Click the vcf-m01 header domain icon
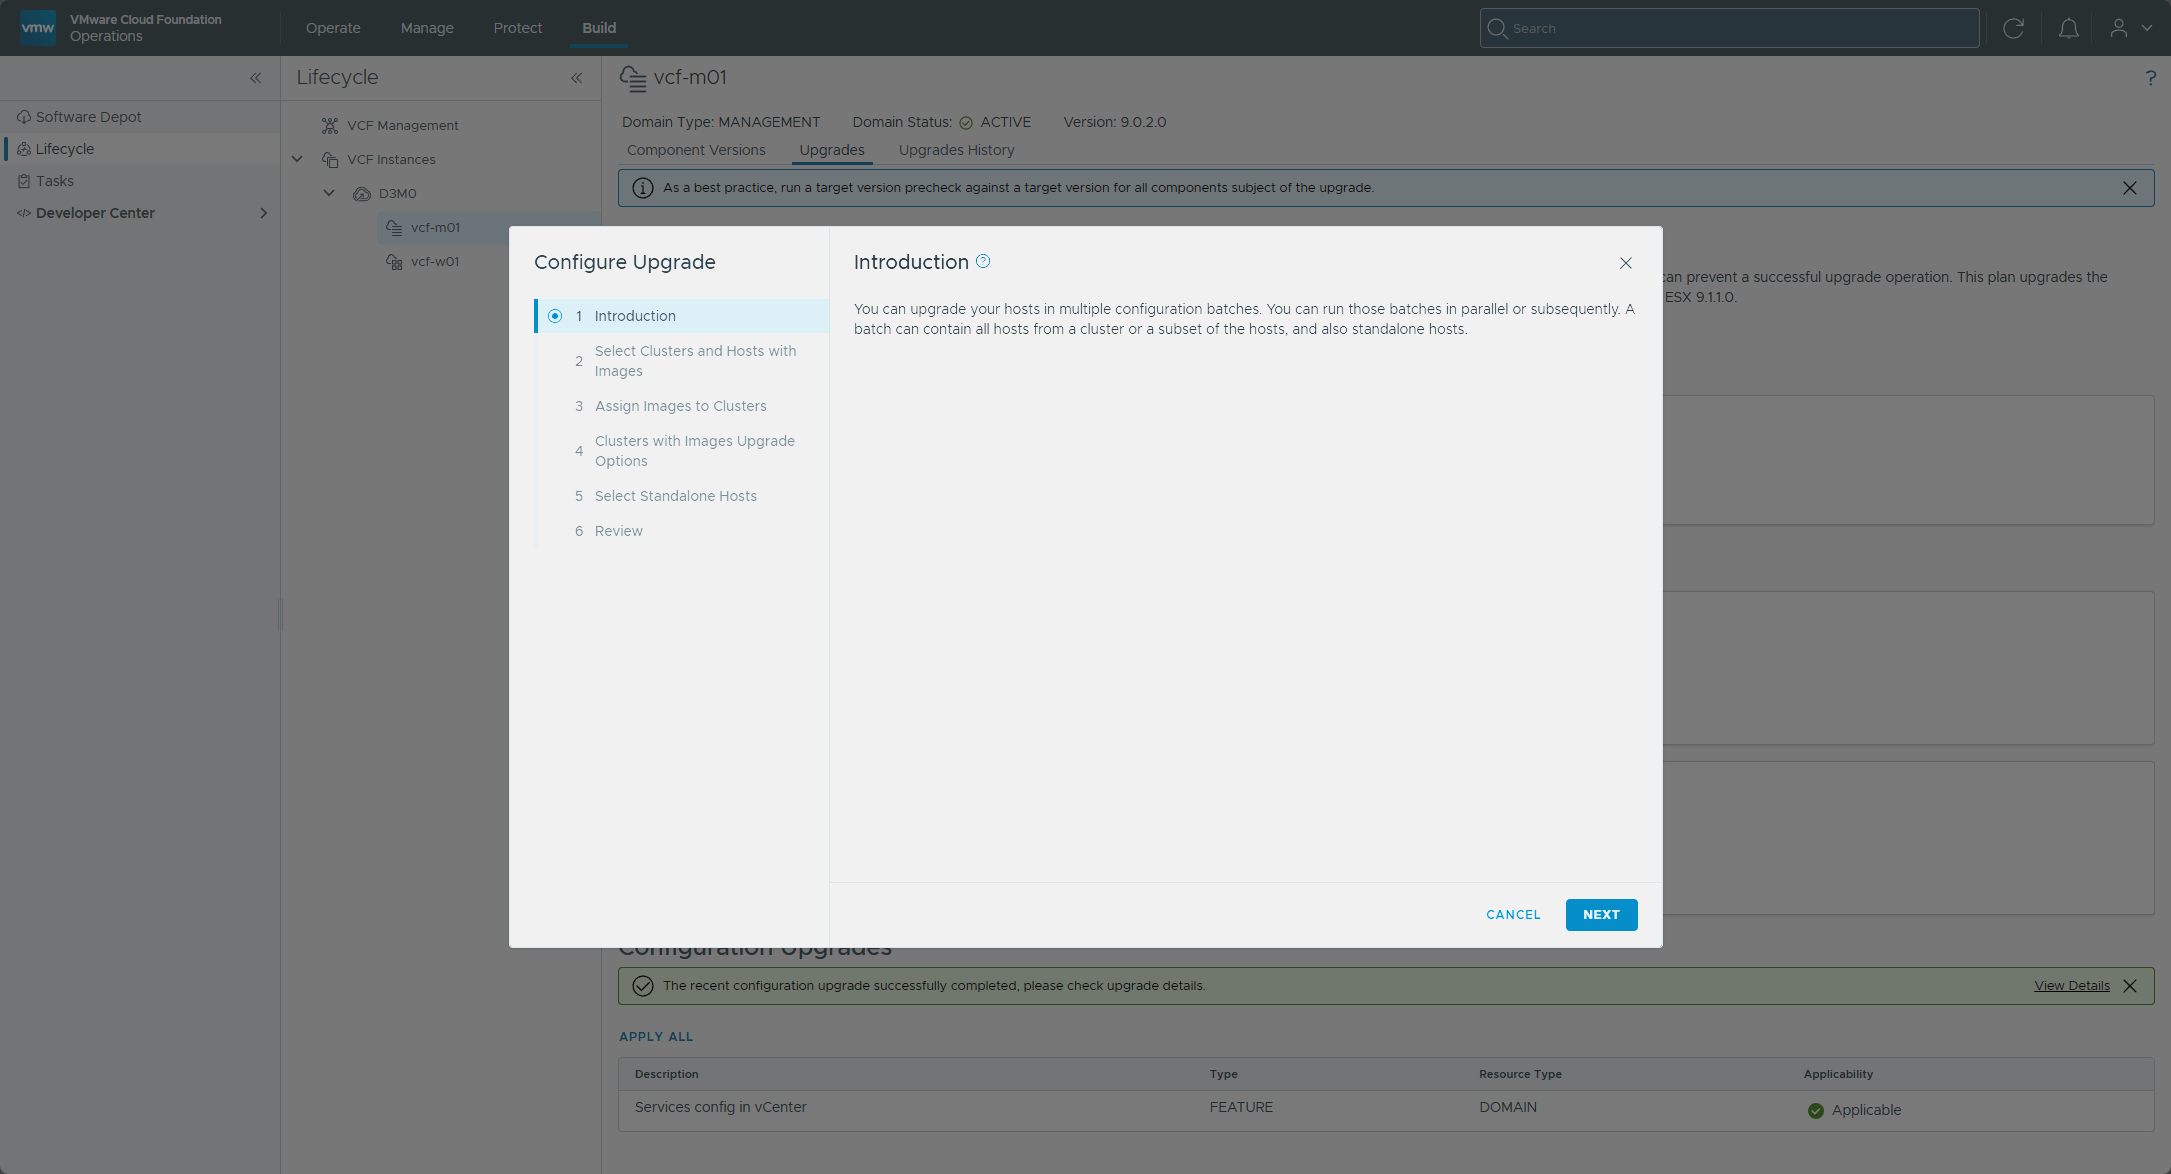Image resolution: width=2171 pixels, height=1174 pixels. pos(633,78)
